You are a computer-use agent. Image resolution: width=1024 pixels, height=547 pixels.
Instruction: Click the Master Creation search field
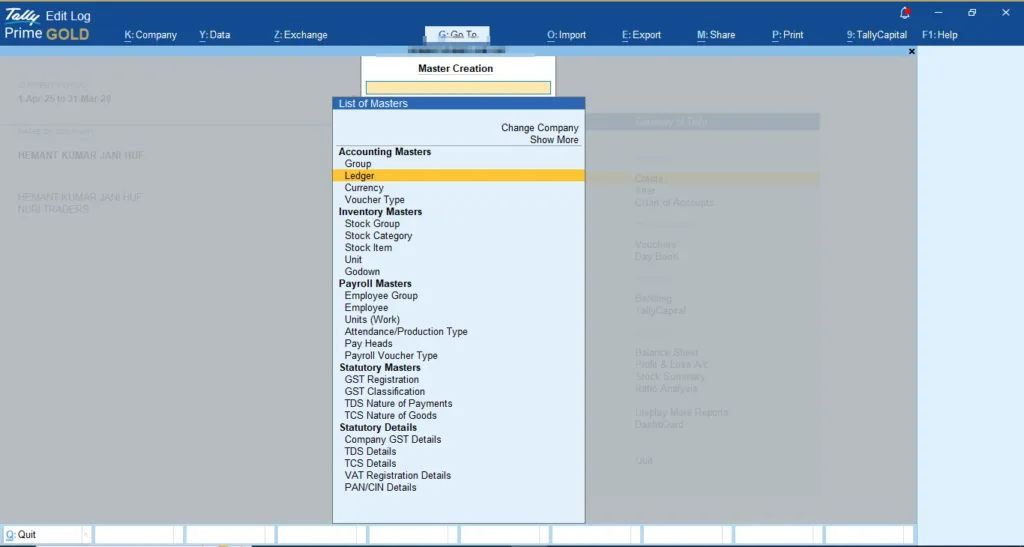tap(458, 87)
